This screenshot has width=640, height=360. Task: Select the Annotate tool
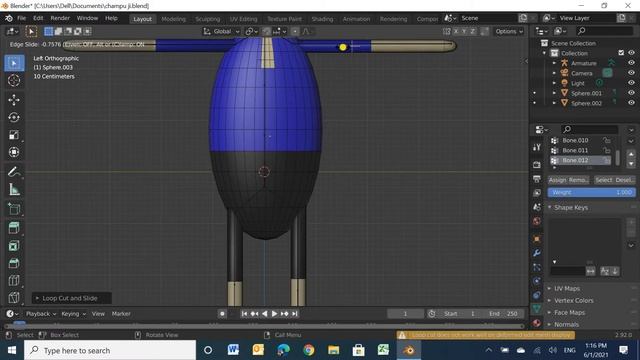[14, 172]
